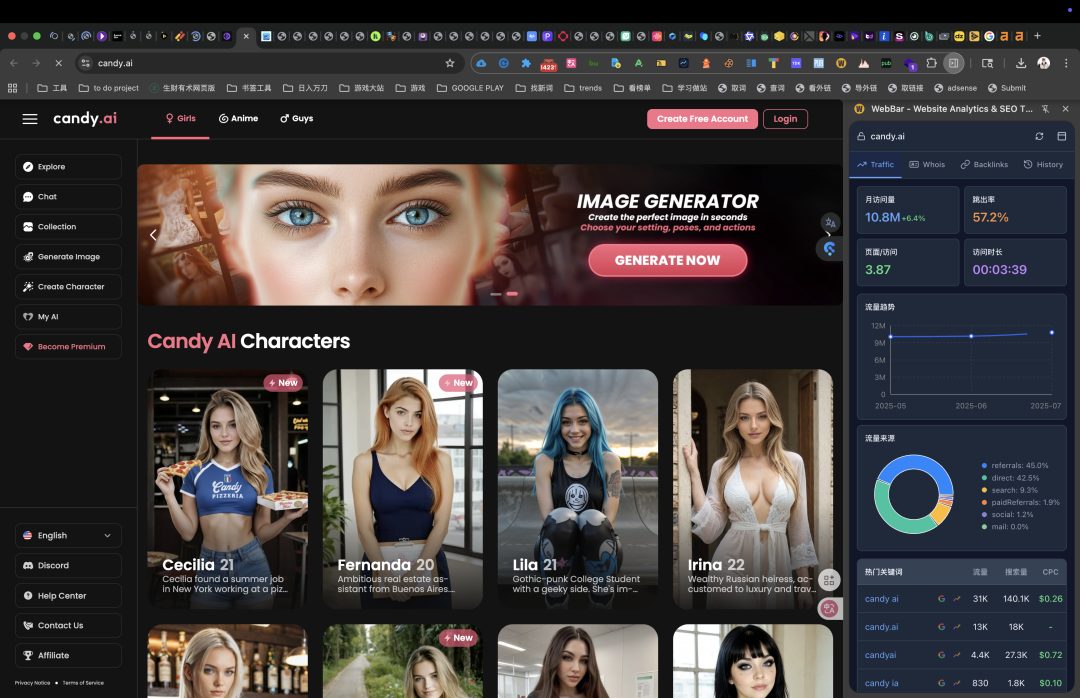Click the 'Submit' bookmark
This screenshot has width=1080, height=698.
coord(1007,88)
